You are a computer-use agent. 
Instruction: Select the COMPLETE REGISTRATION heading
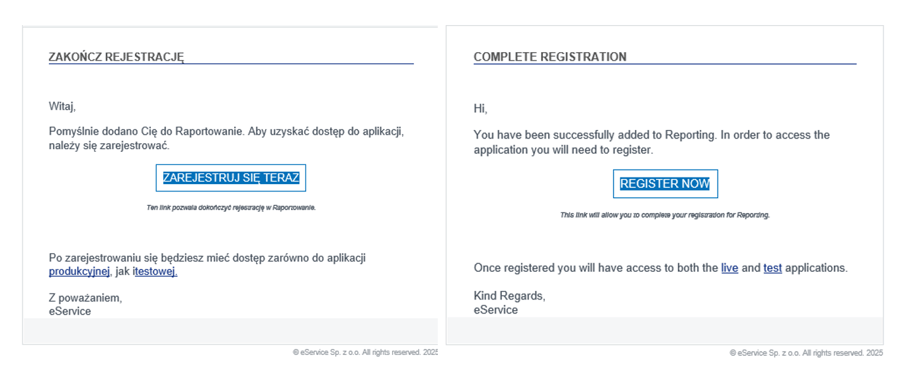pyautogui.click(x=550, y=57)
